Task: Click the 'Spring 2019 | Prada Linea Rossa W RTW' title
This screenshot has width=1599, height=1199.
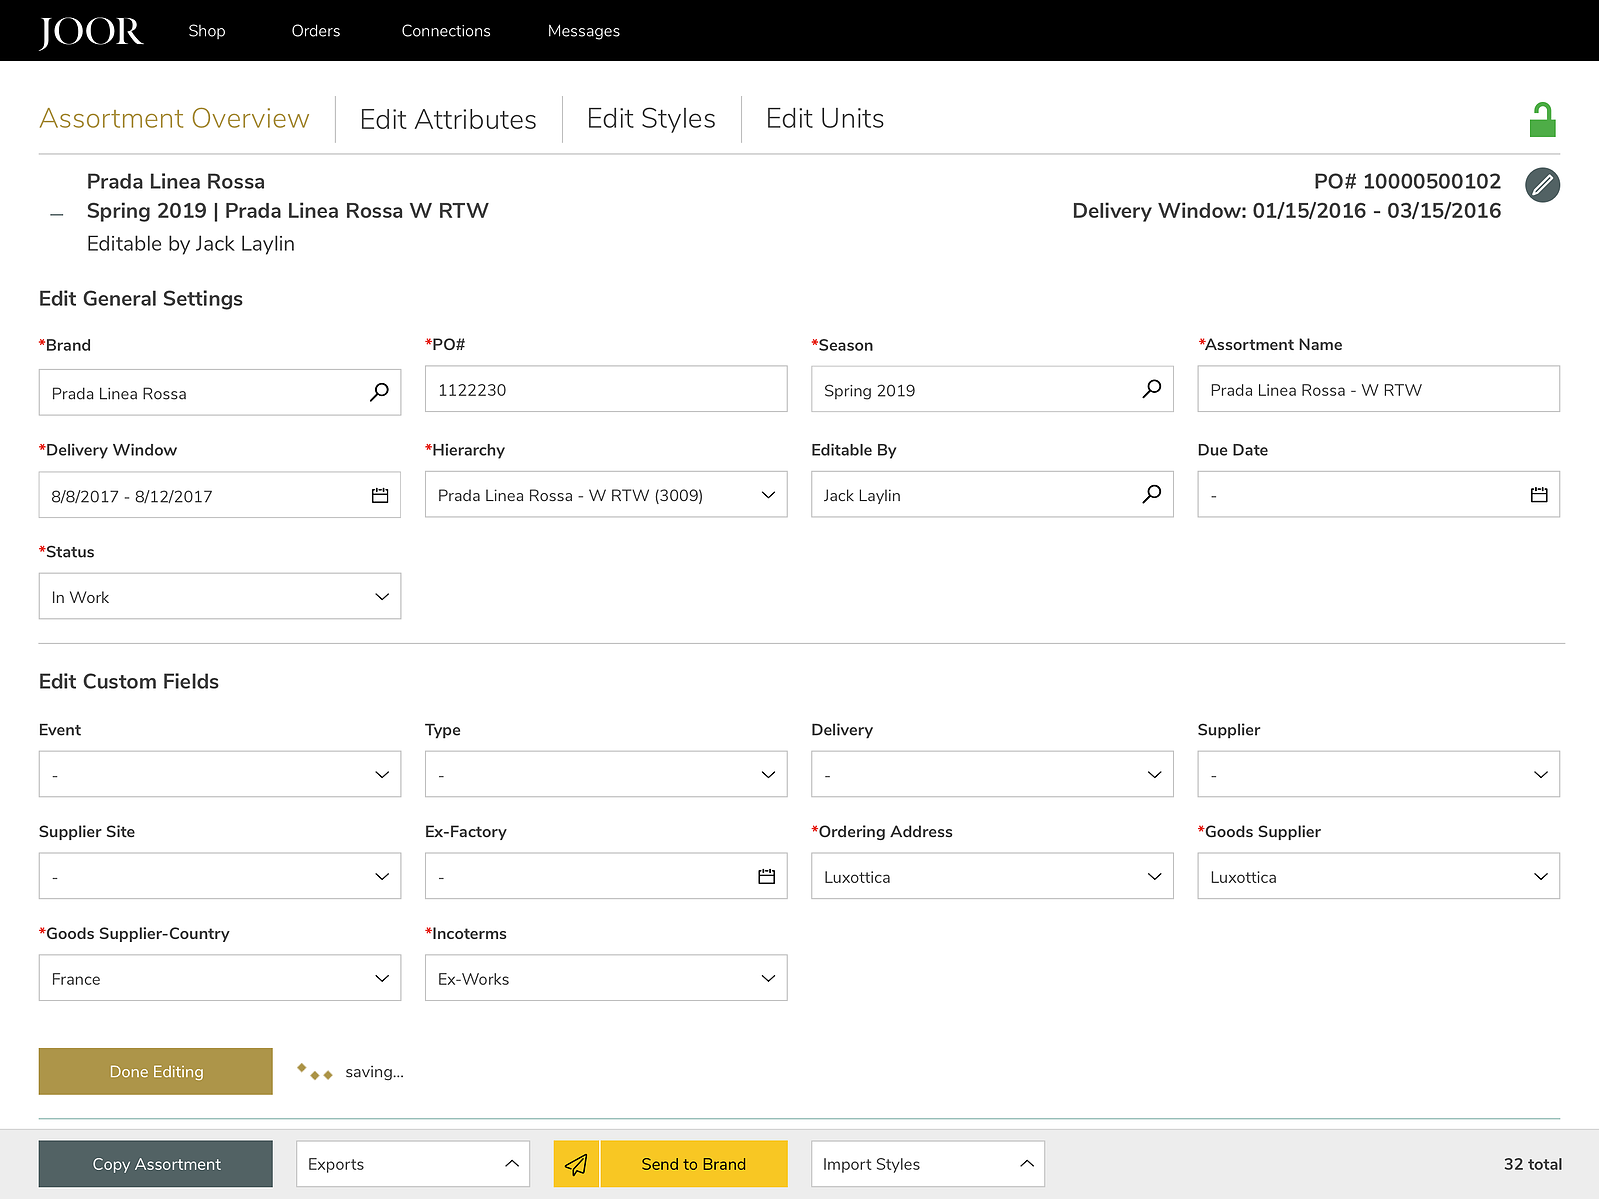Action: point(288,211)
